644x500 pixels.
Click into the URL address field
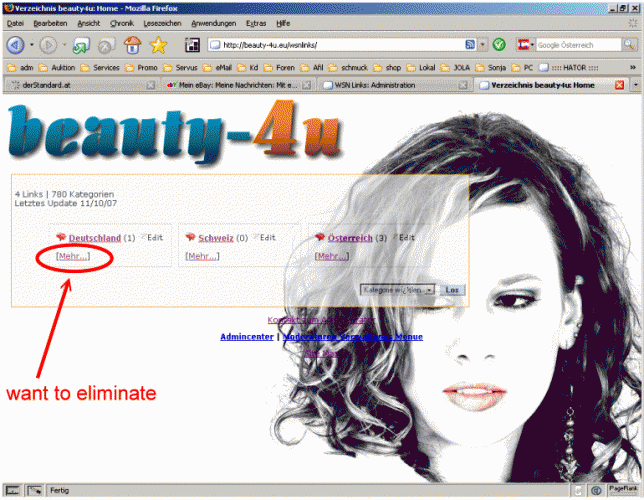[x=330, y=45]
